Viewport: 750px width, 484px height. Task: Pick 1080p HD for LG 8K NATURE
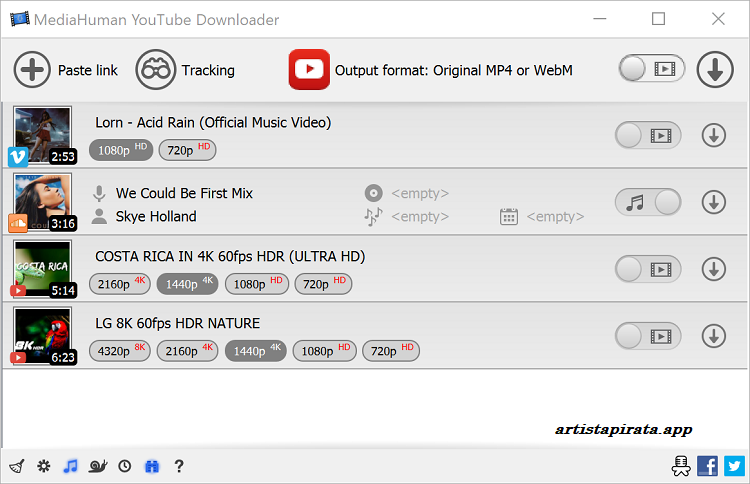(x=325, y=351)
